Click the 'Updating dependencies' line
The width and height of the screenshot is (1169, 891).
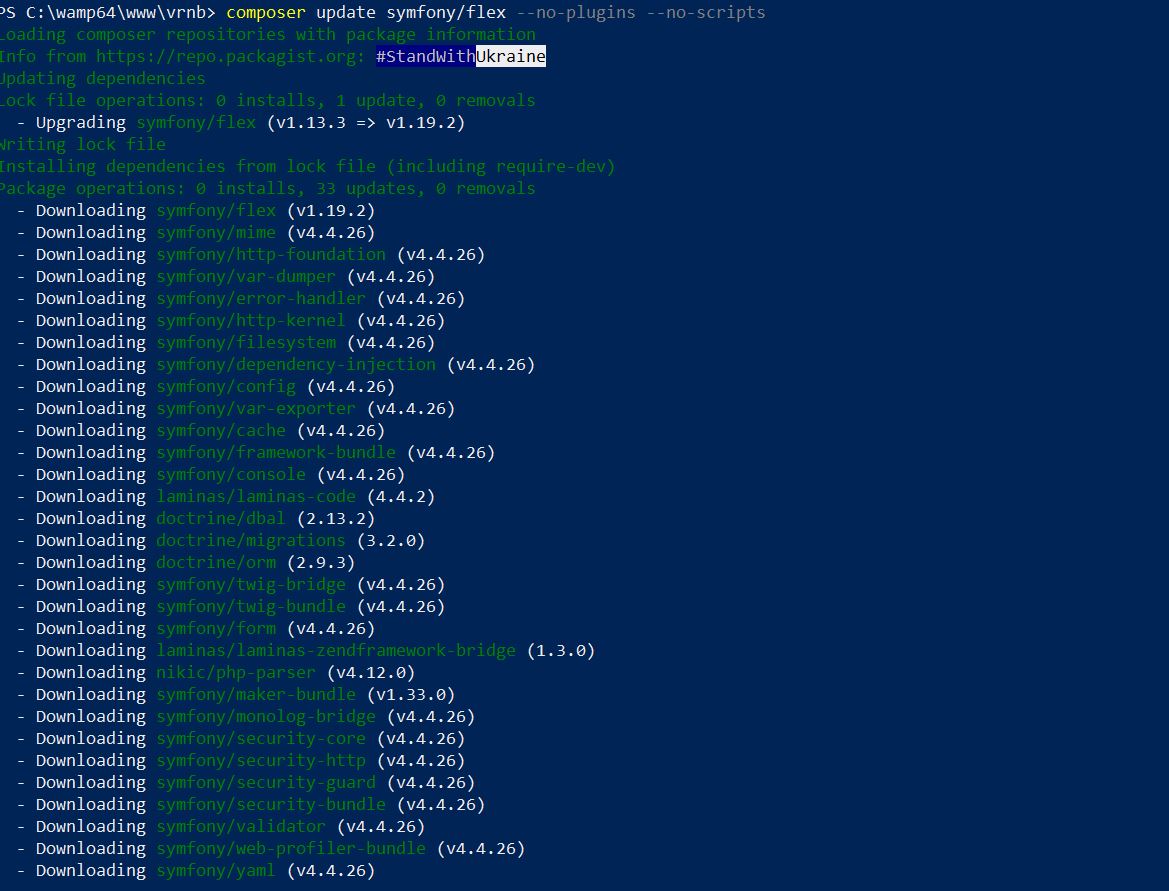102,78
